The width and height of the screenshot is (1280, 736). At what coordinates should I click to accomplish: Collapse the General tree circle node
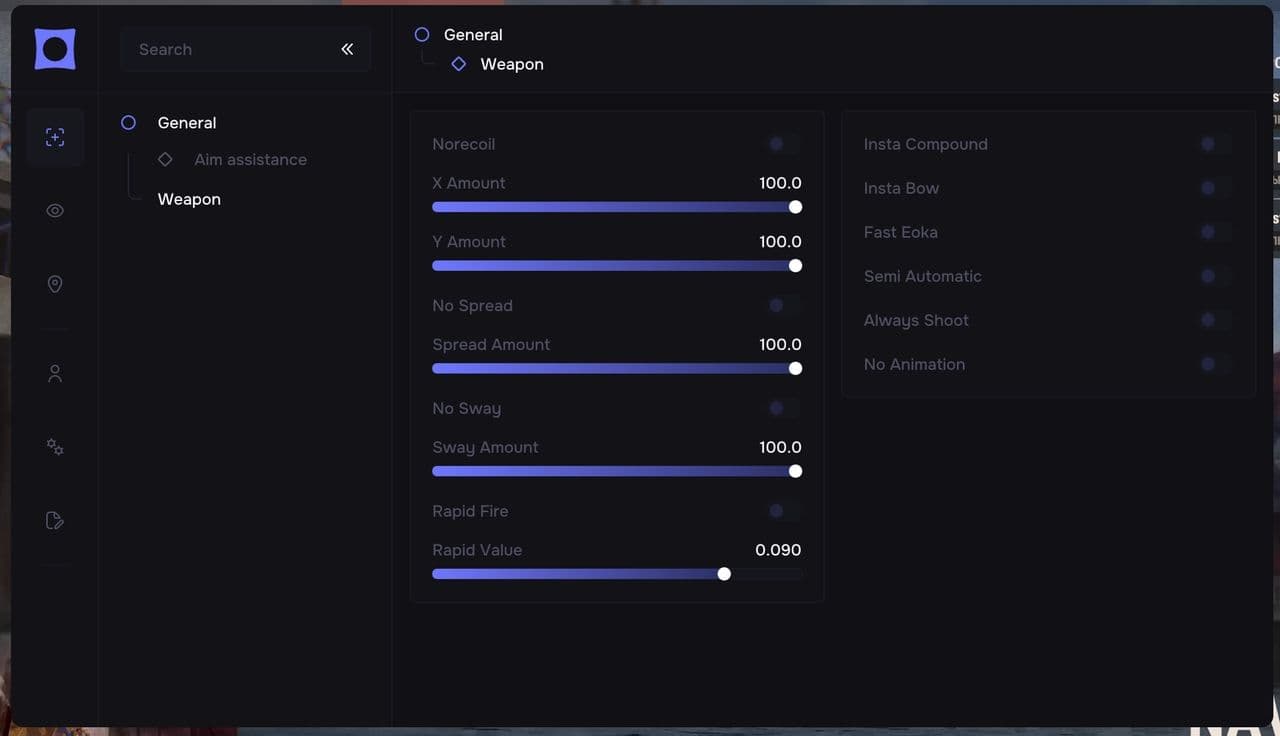[128, 122]
